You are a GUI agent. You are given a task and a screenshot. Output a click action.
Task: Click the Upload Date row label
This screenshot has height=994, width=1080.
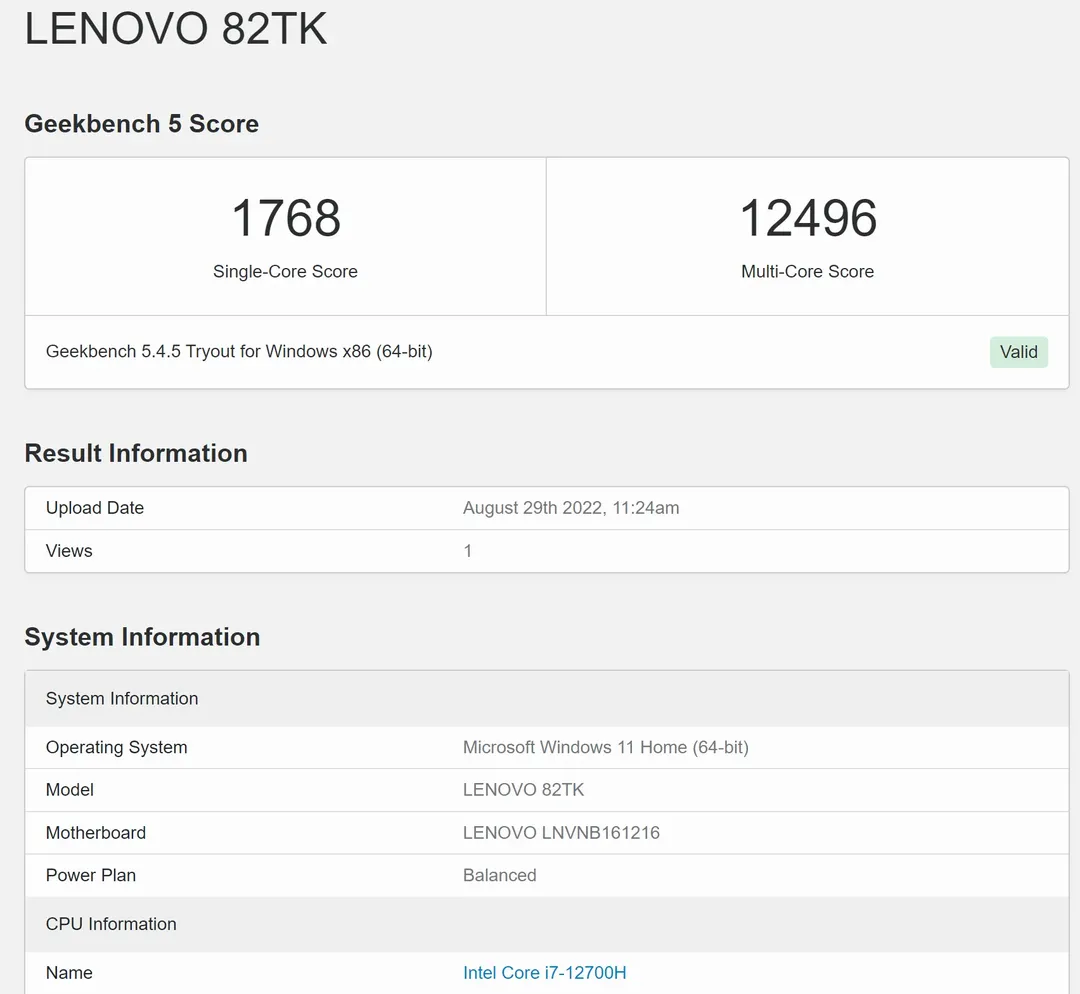[x=95, y=508]
